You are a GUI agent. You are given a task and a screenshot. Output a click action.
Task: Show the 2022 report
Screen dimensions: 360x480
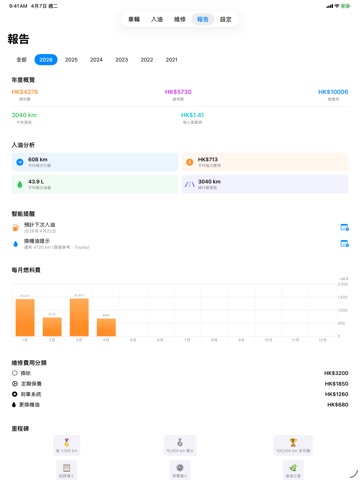(147, 60)
